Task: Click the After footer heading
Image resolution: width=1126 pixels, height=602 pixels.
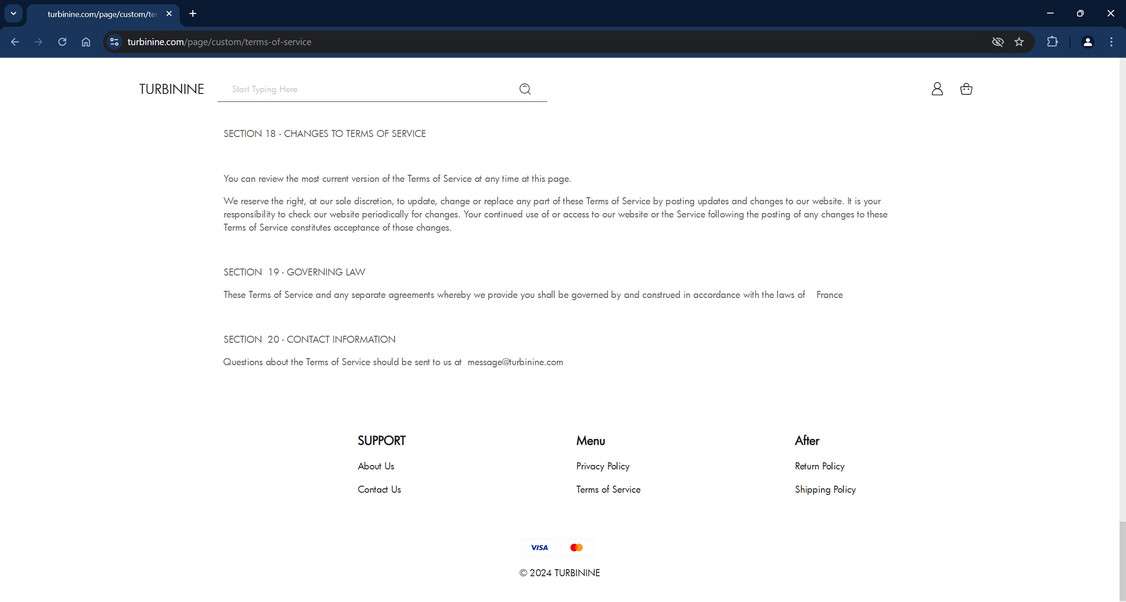Action: [807, 440]
